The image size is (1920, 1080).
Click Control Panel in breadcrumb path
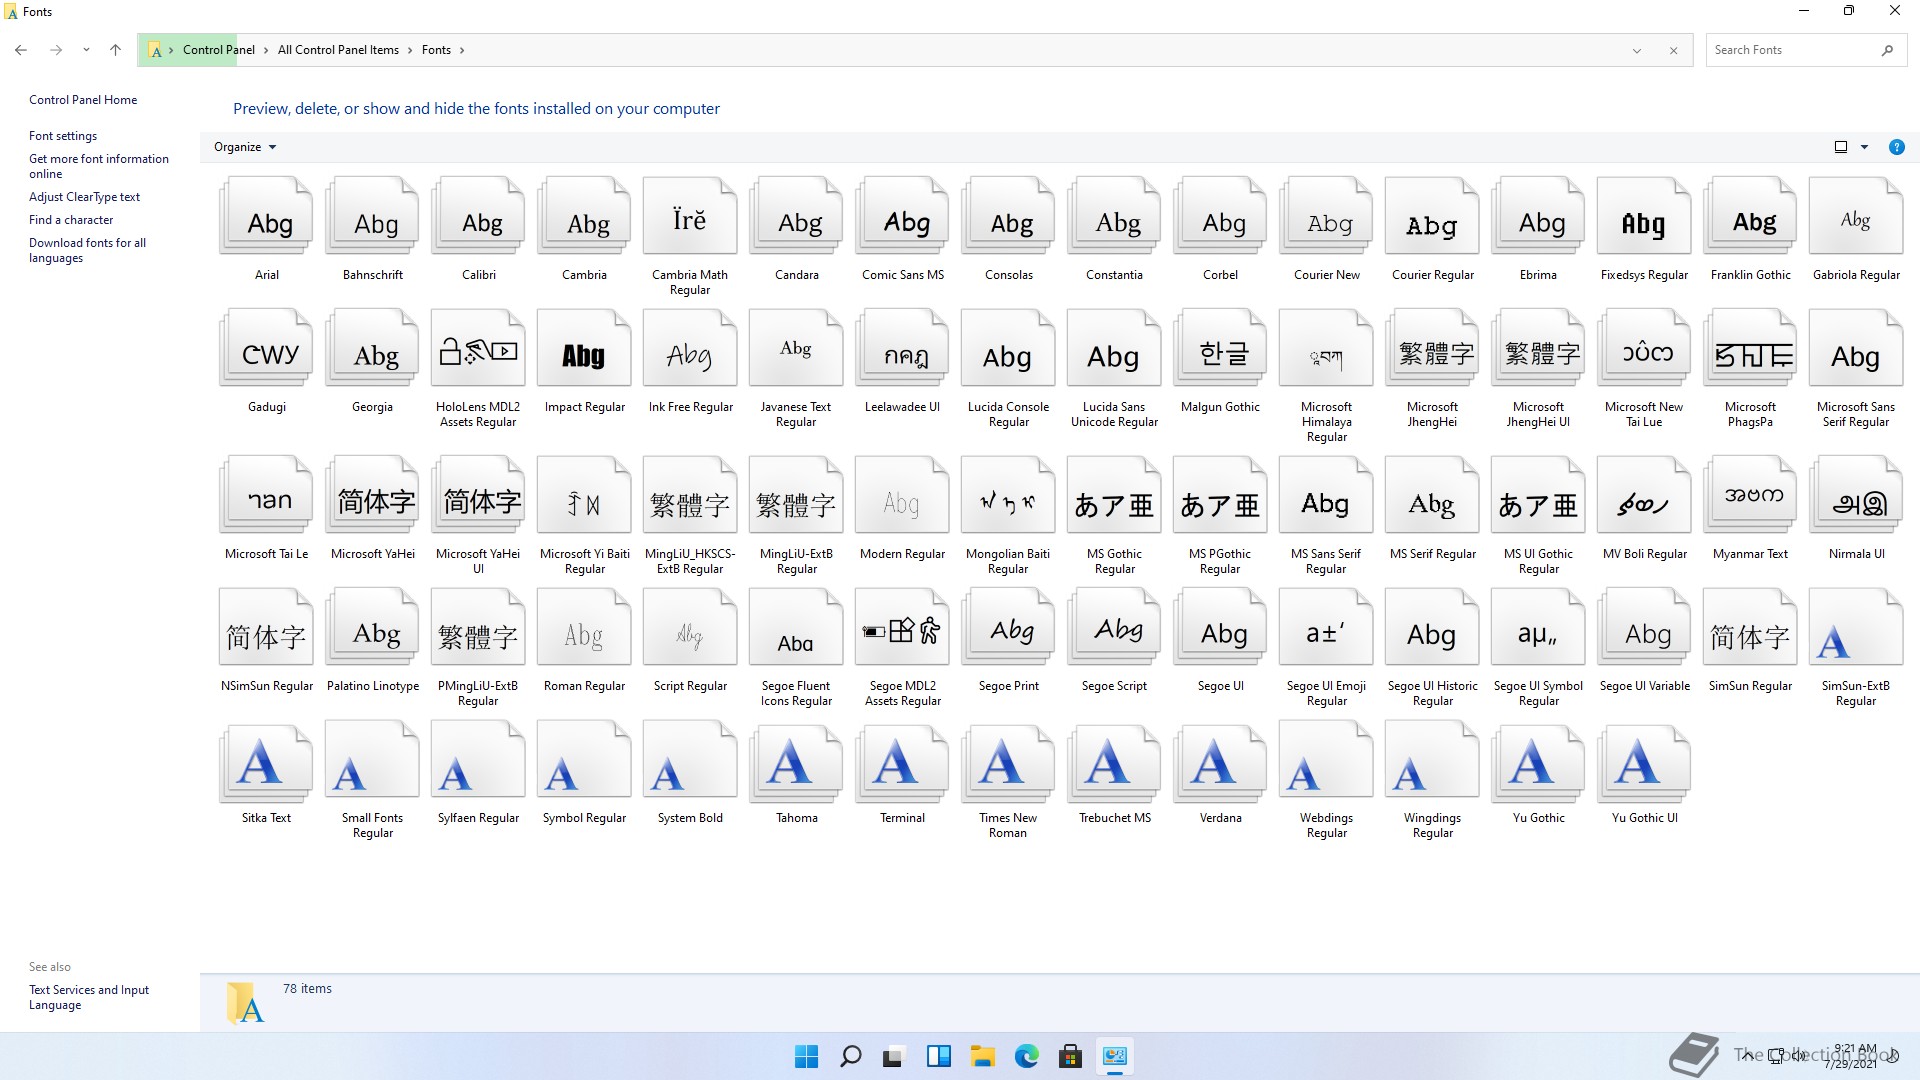pyautogui.click(x=218, y=50)
